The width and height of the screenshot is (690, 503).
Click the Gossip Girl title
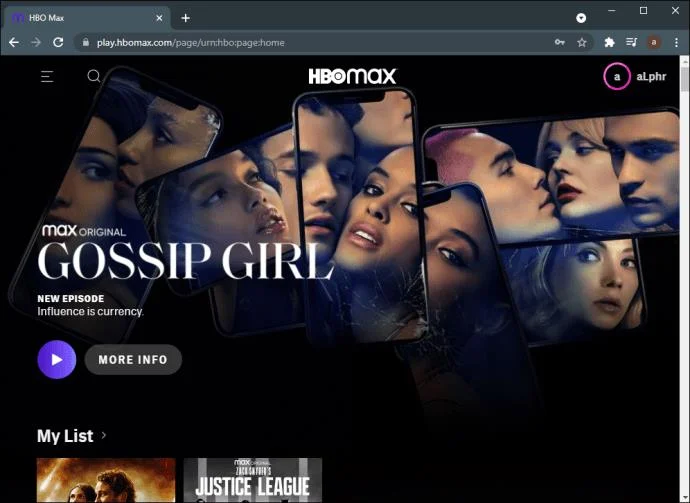tap(186, 261)
